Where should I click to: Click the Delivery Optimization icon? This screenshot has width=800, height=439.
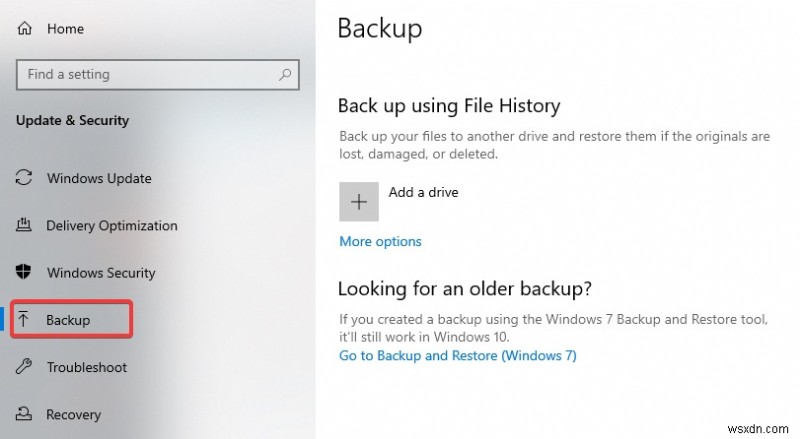click(25, 226)
